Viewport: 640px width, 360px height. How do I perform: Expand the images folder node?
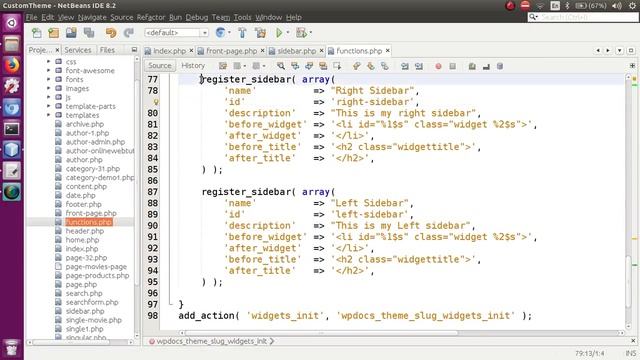[x=49, y=88]
